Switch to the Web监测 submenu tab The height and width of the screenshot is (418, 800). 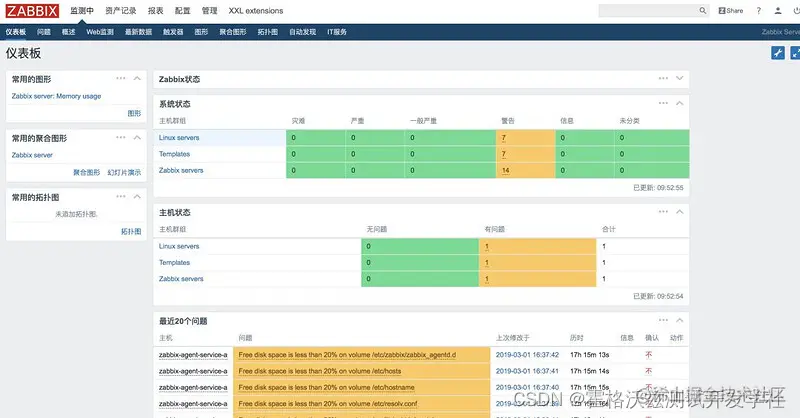click(100, 32)
